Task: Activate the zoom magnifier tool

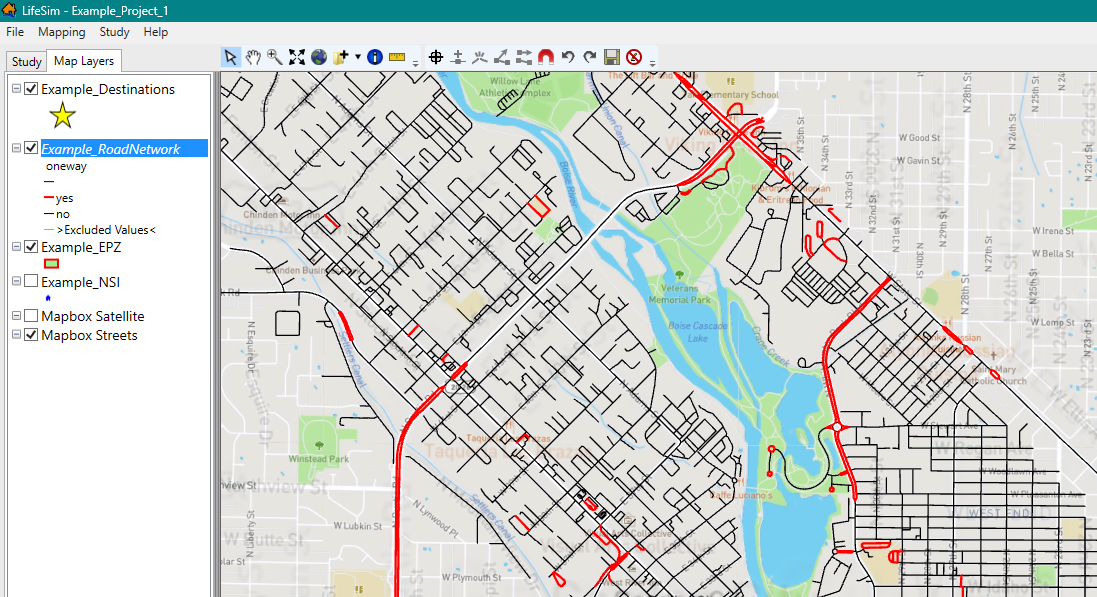Action: (274, 57)
